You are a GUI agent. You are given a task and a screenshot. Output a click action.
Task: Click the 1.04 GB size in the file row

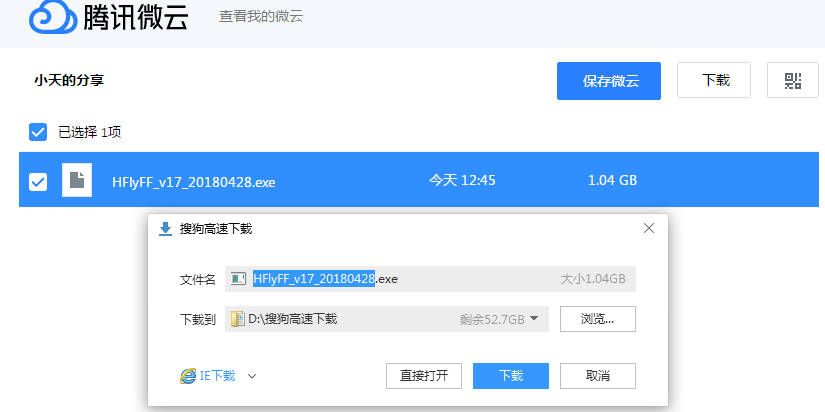tap(612, 180)
